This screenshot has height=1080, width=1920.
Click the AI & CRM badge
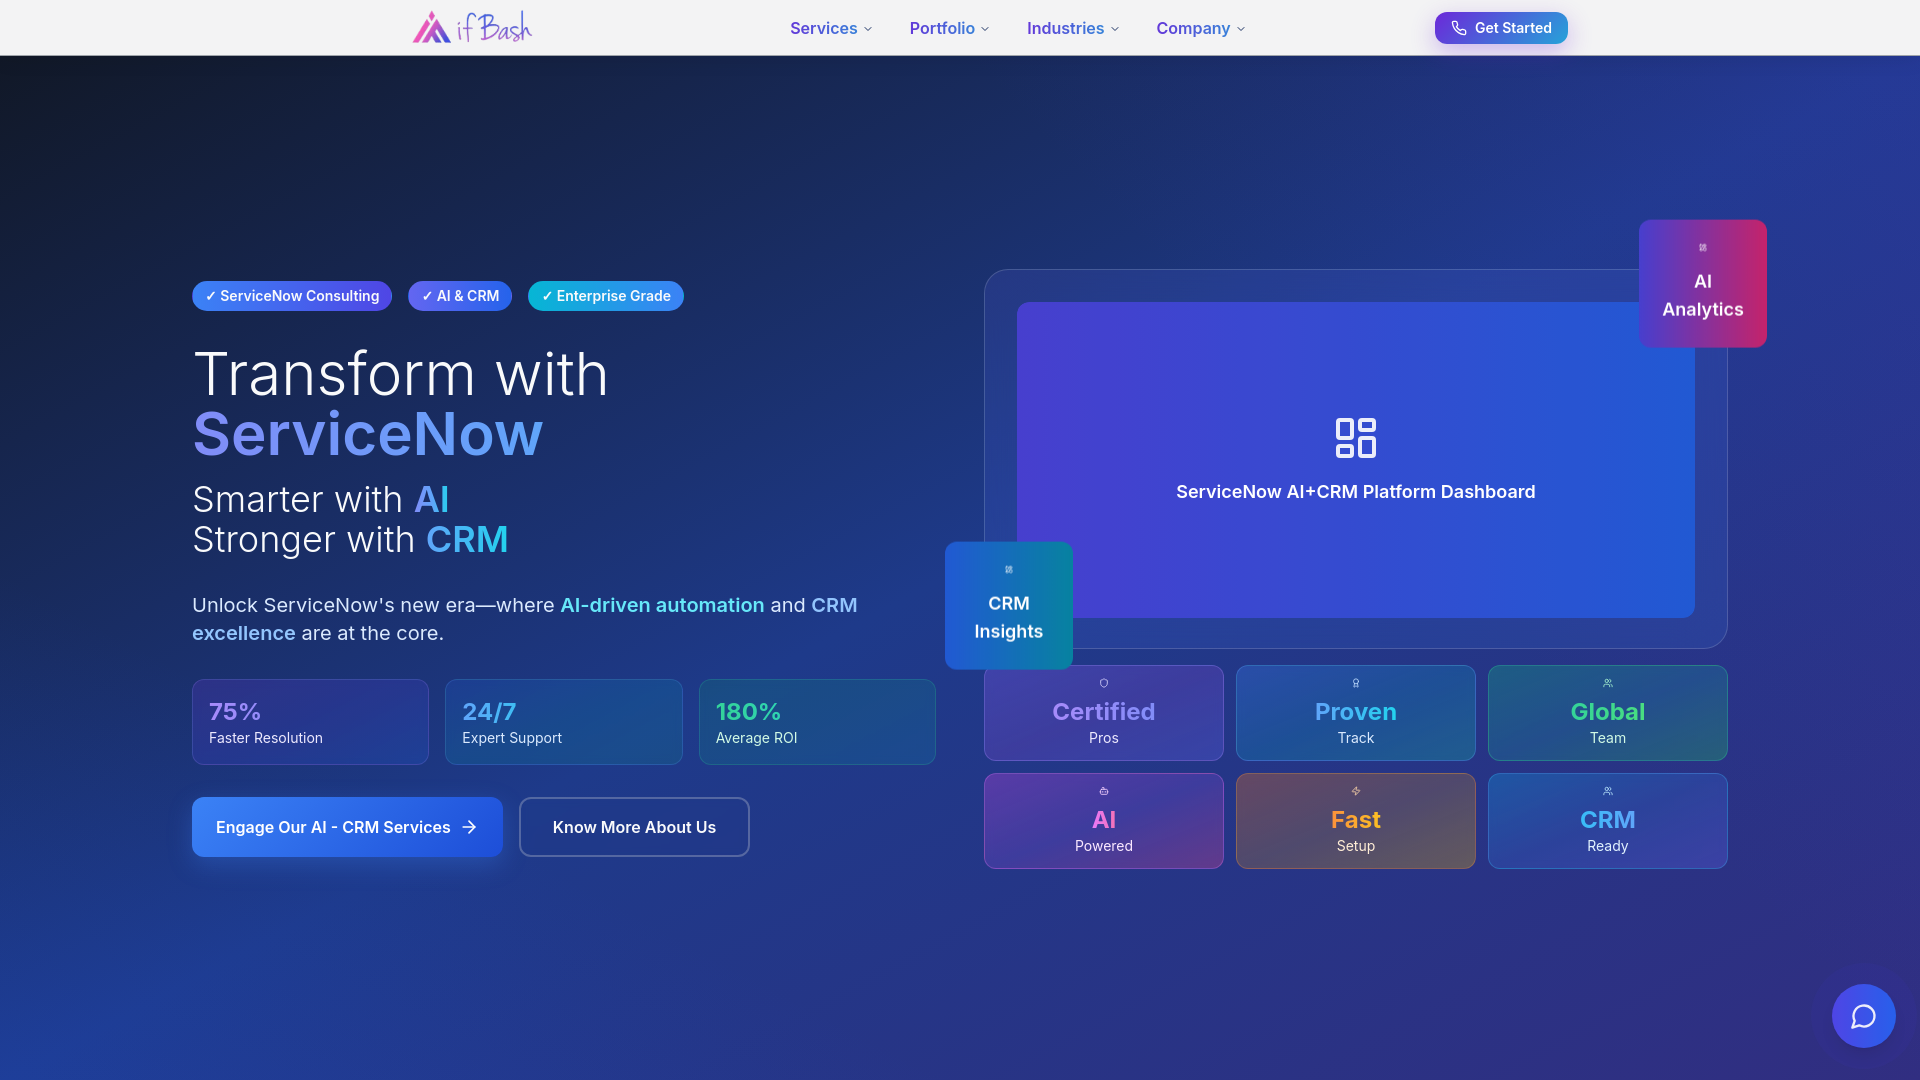460,296
